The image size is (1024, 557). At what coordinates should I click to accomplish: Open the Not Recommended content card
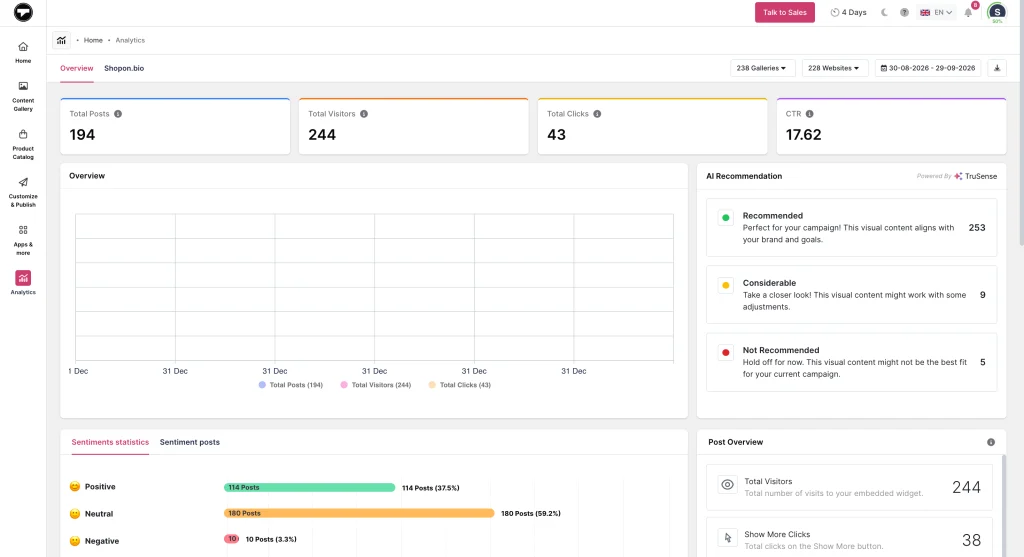coord(851,362)
